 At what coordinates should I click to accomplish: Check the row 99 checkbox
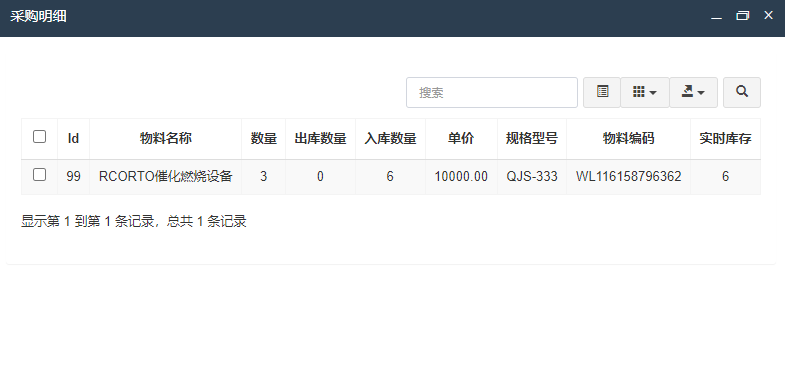coord(40,175)
